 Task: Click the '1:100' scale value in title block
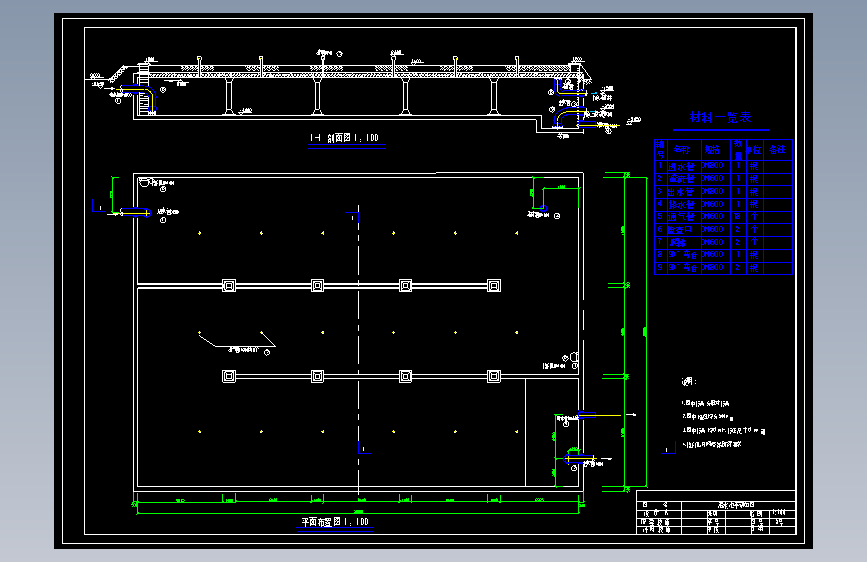pos(779,513)
